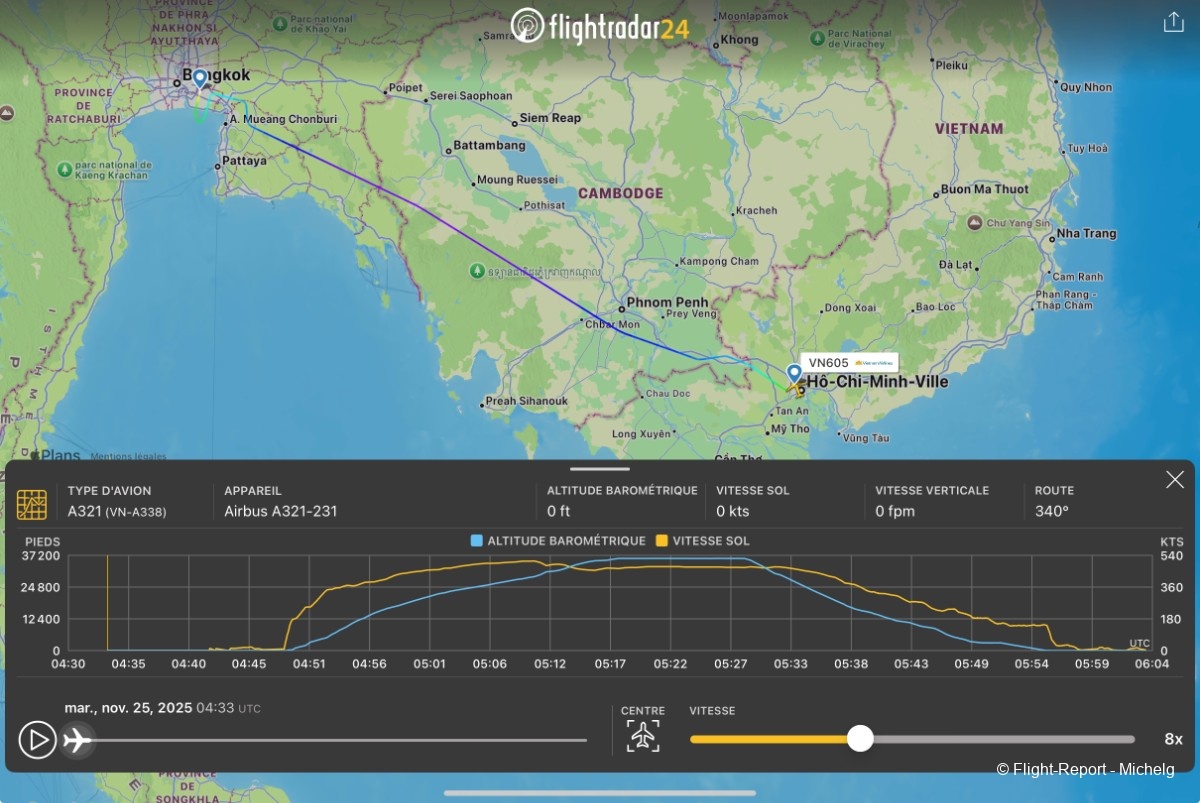Close the flight details panel
The height and width of the screenshot is (803, 1200).
coord(1175,480)
